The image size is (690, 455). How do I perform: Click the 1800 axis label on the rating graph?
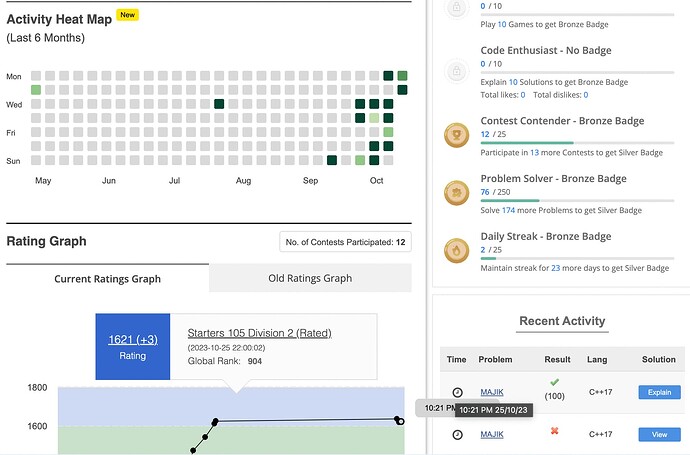pos(37,388)
